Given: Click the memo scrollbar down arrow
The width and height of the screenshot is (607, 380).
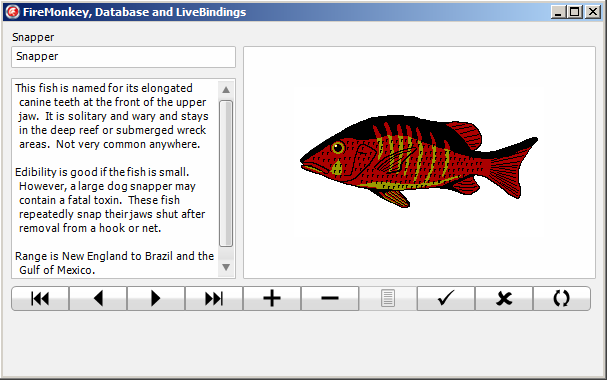Looking at the screenshot, I should tap(226, 267).
